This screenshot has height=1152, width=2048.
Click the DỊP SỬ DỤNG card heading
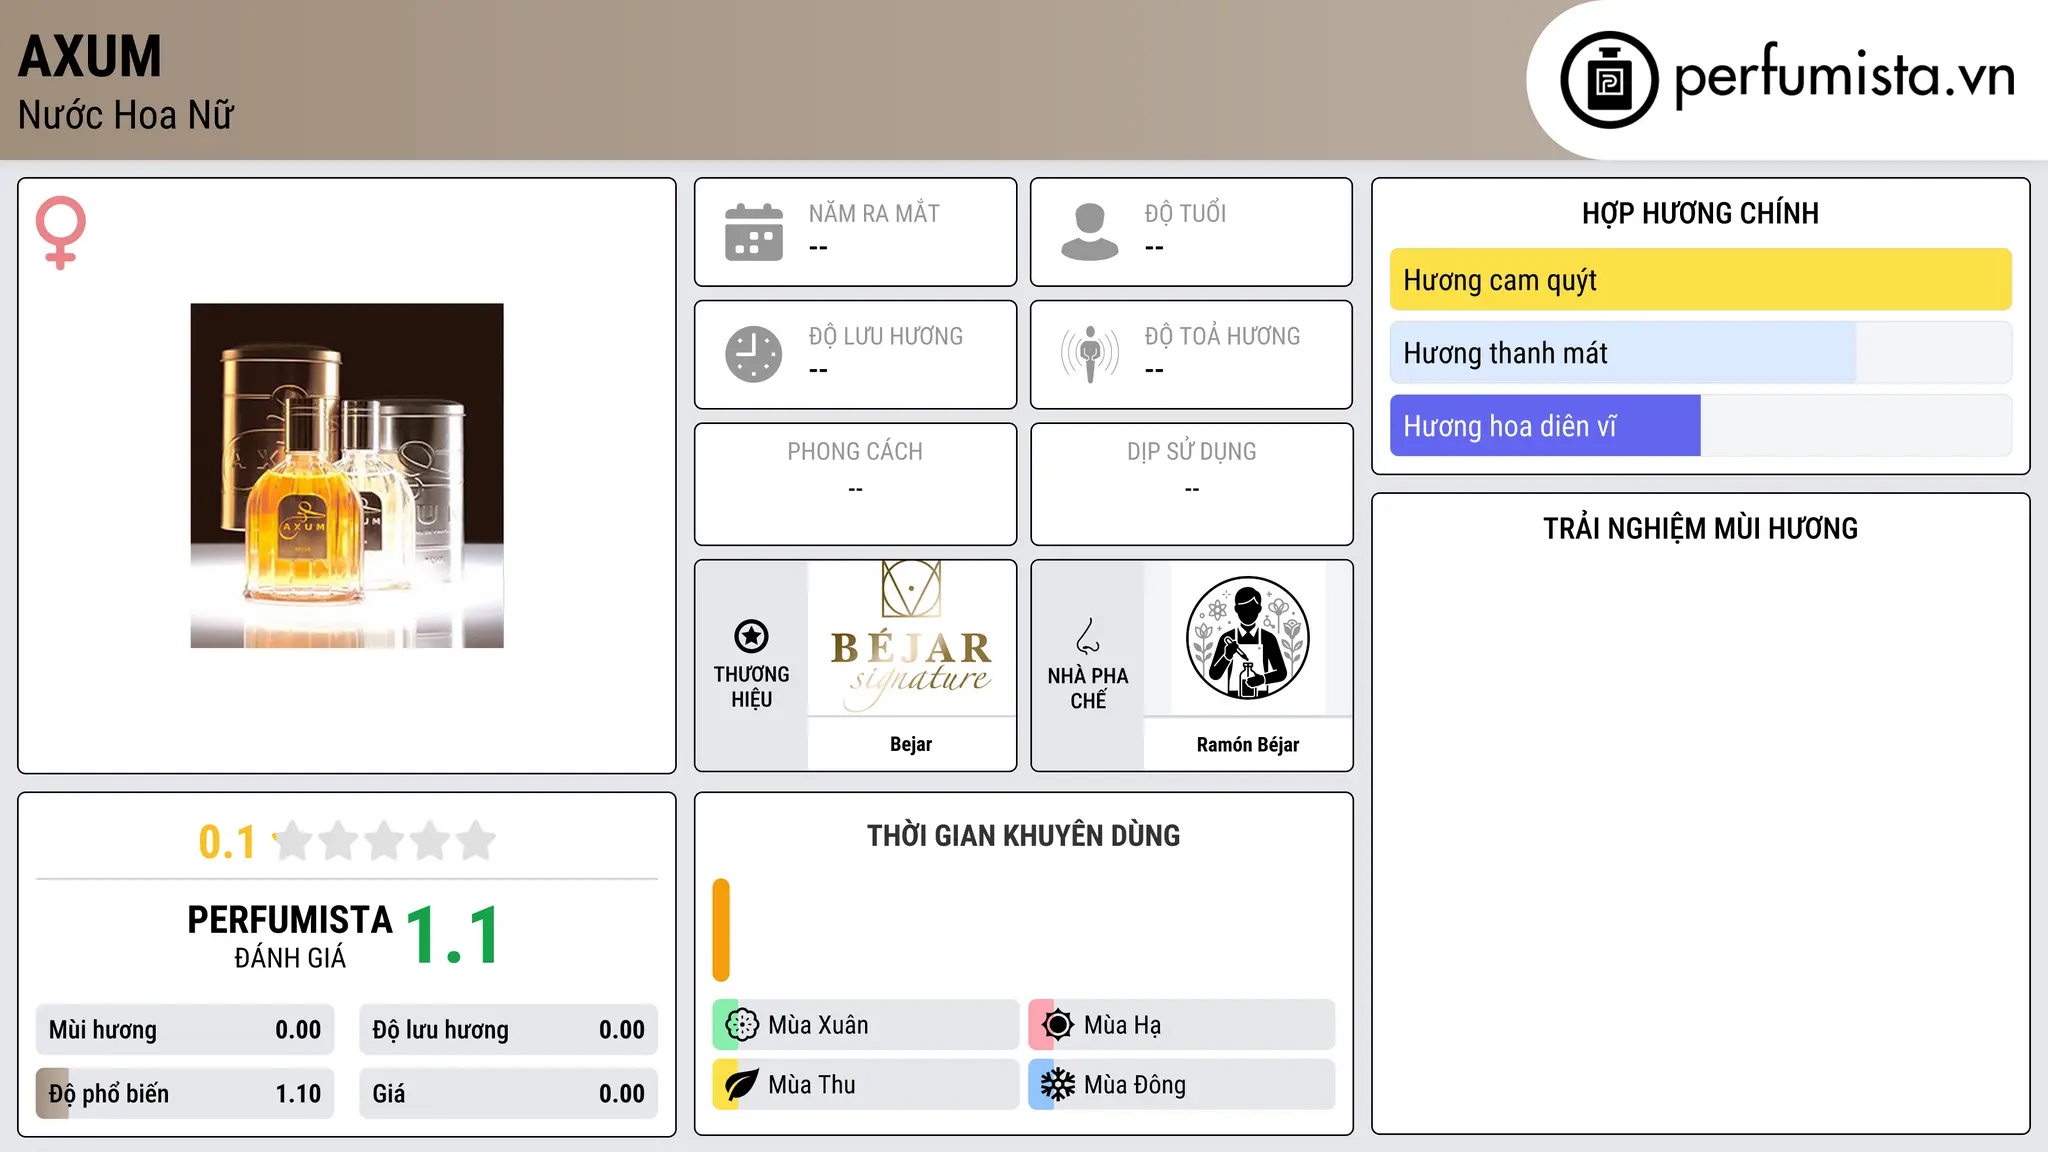click(1192, 452)
